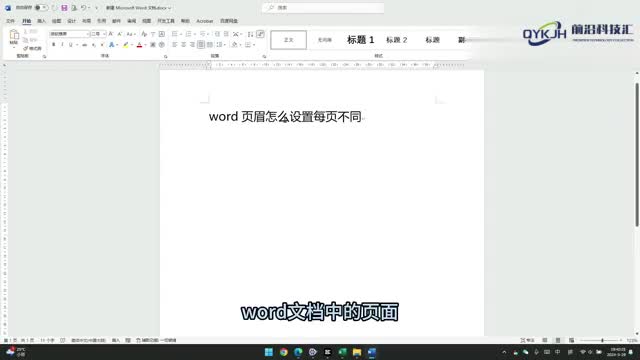Switch to the Design (设计) ribbon tab

71,21
